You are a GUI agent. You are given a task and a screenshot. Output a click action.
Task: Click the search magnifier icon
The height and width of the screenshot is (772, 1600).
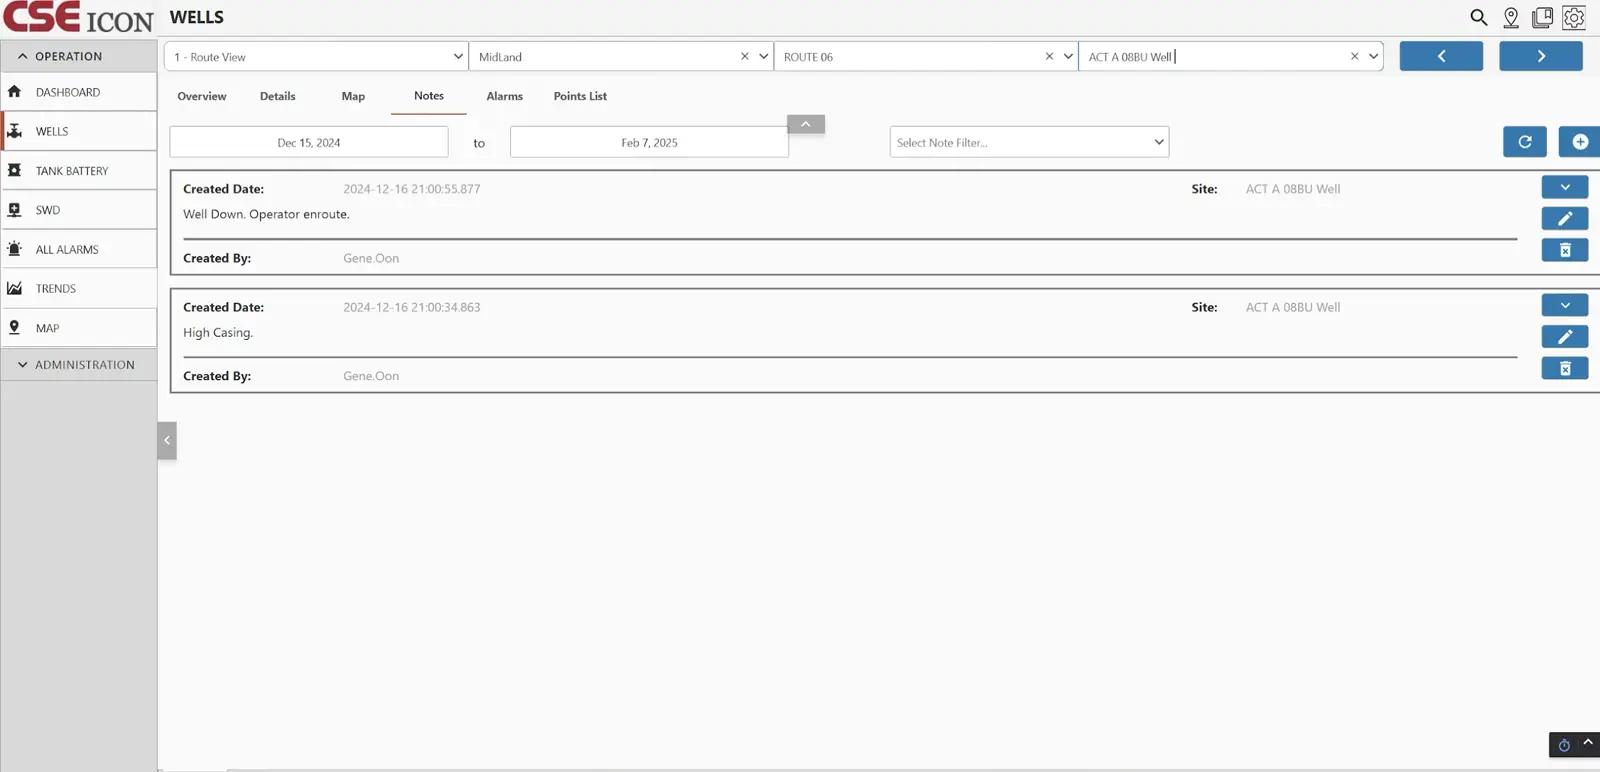[x=1478, y=17]
